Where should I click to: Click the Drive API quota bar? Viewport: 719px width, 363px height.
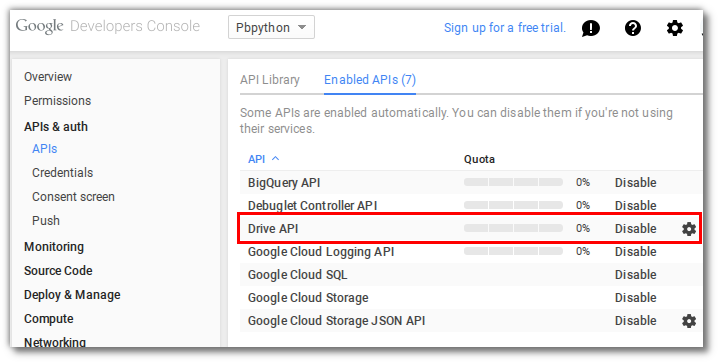pos(513,228)
